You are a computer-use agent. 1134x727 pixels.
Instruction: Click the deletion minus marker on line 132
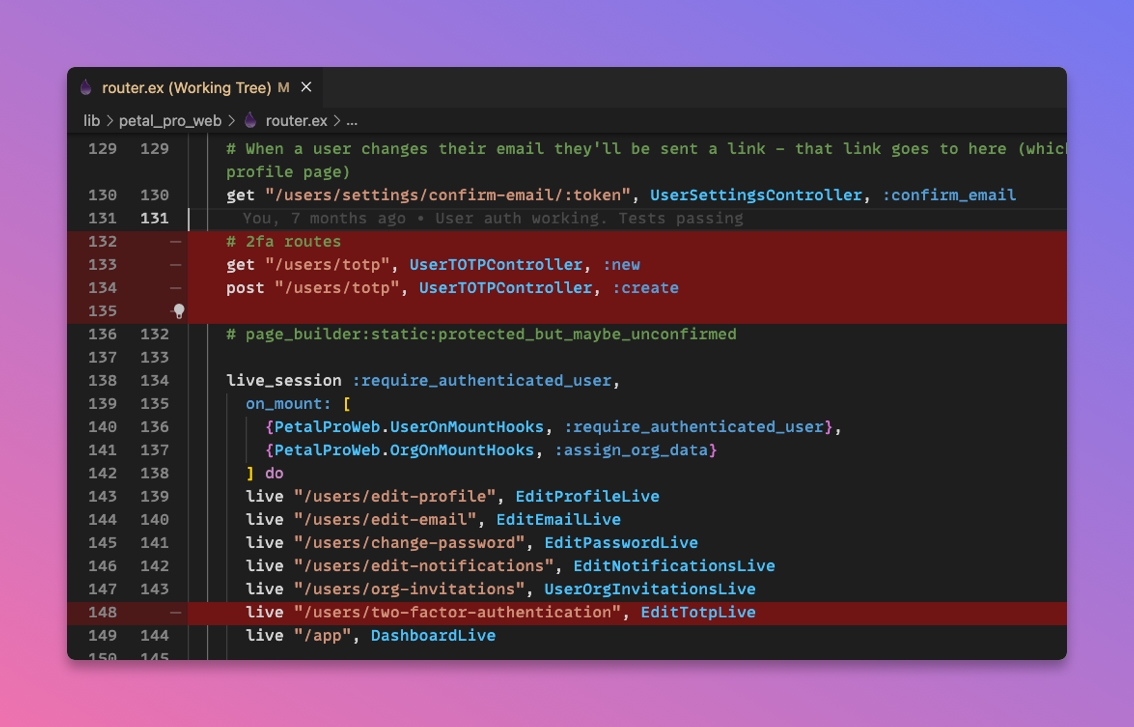175,241
